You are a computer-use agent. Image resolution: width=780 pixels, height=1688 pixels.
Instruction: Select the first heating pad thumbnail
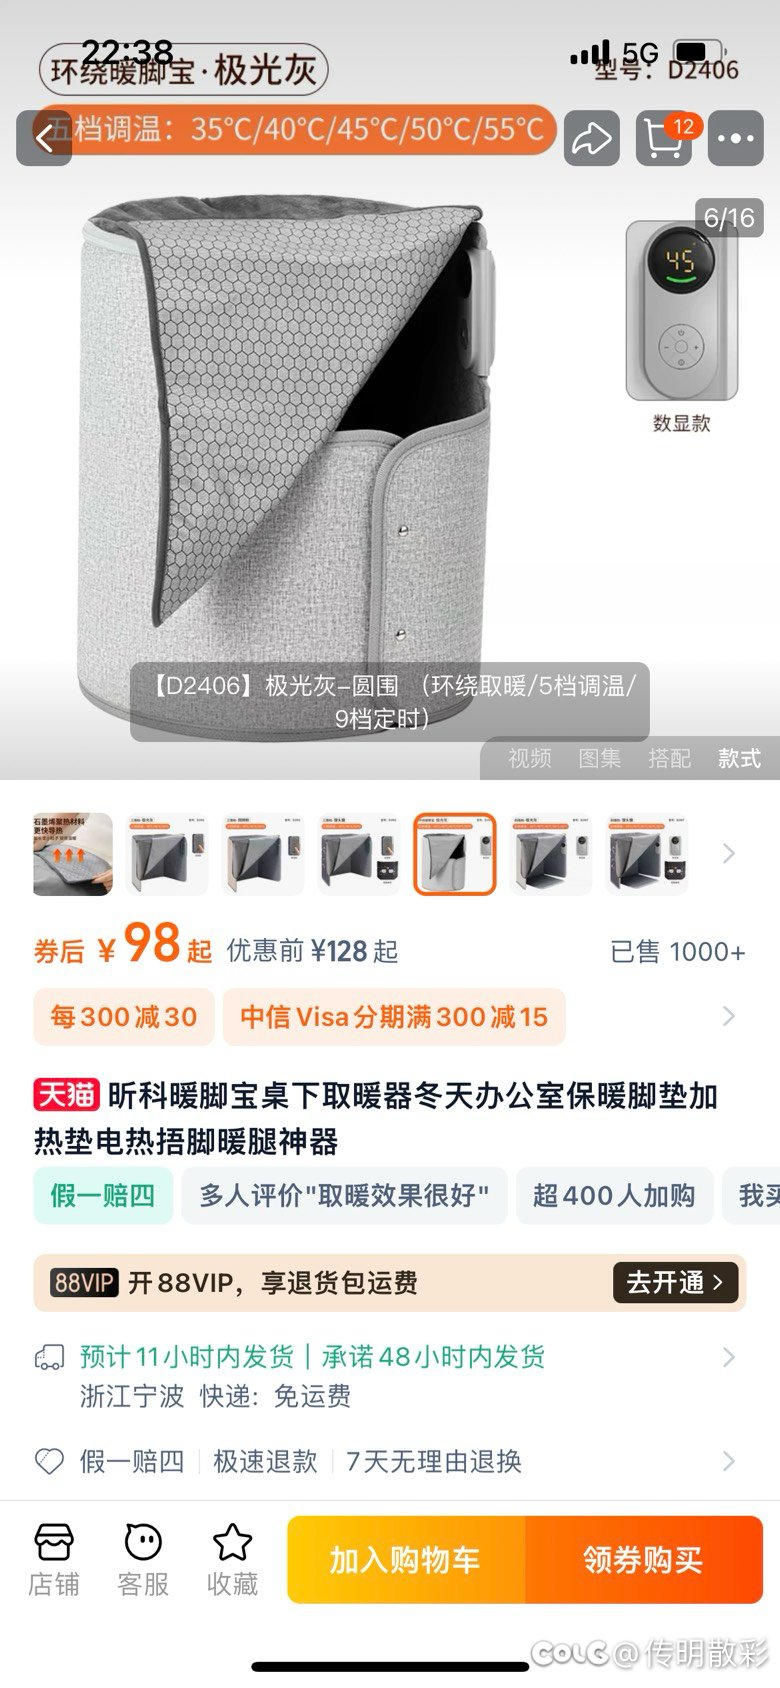pyautogui.click(x=73, y=853)
